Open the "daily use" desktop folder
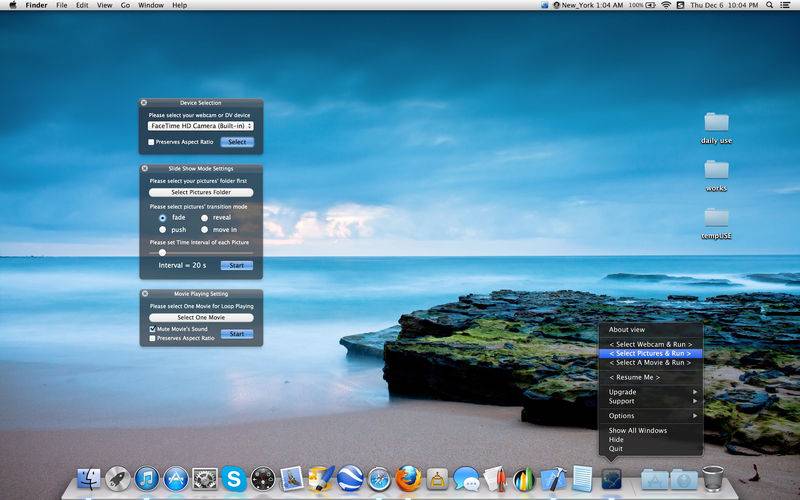Screen dimensions: 800x500 [x=716, y=123]
